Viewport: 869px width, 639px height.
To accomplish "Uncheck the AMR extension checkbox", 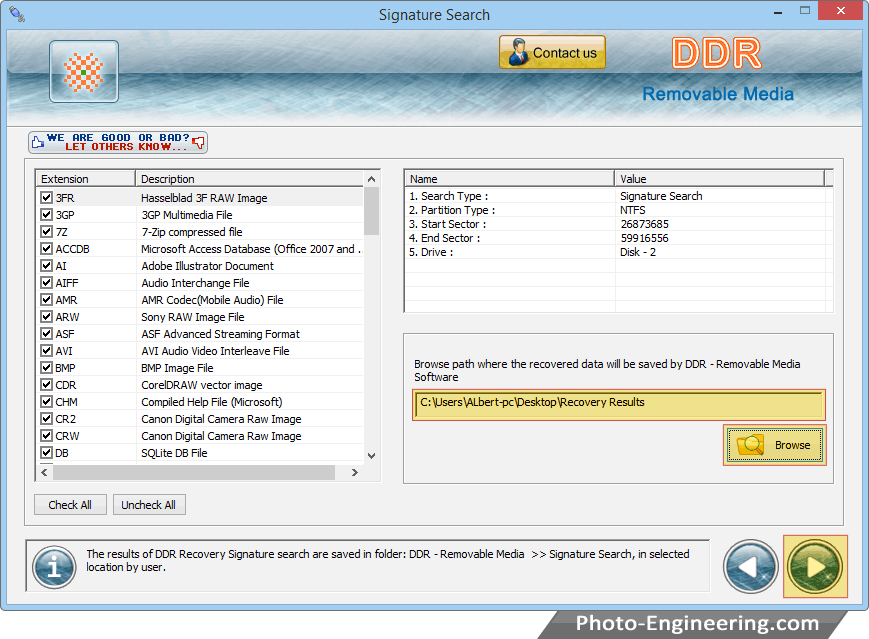I will (x=47, y=300).
